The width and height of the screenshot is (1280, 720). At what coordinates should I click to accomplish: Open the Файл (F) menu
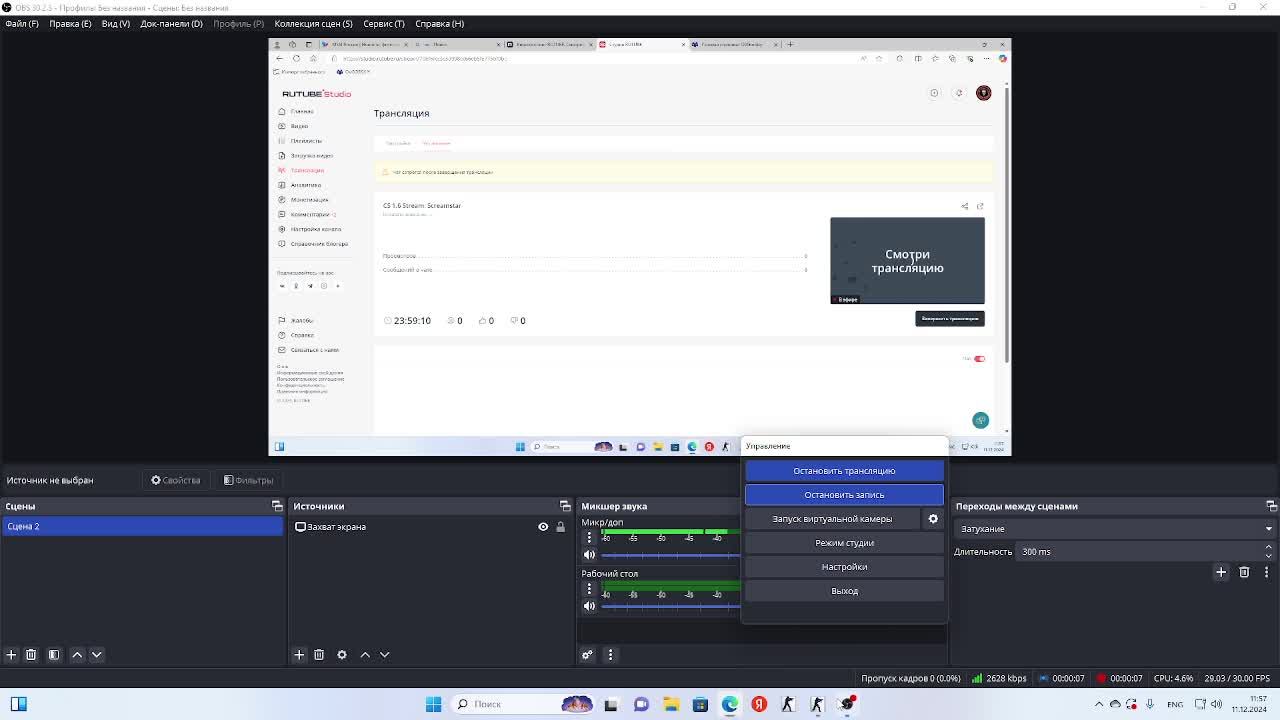22,23
